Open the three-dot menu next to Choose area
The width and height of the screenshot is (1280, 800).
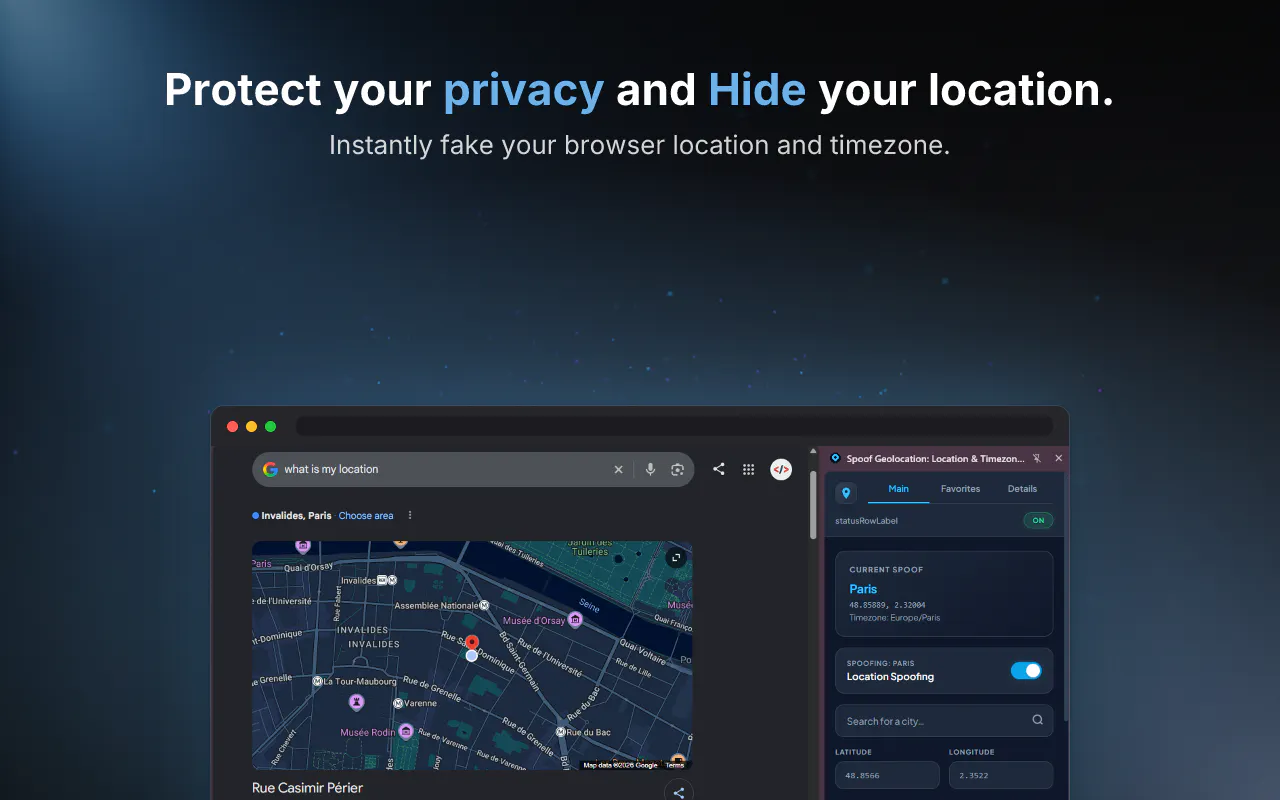tap(409, 516)
